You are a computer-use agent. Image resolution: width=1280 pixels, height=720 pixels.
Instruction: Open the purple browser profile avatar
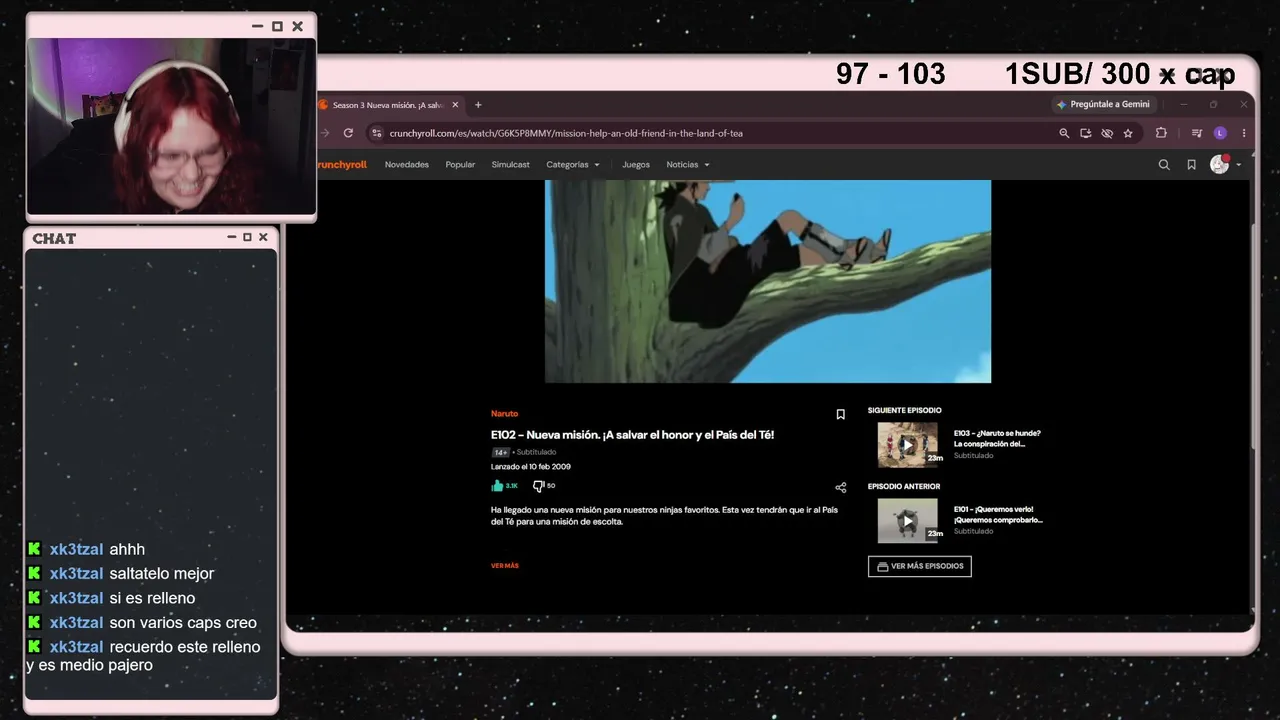pos(1220,133)
